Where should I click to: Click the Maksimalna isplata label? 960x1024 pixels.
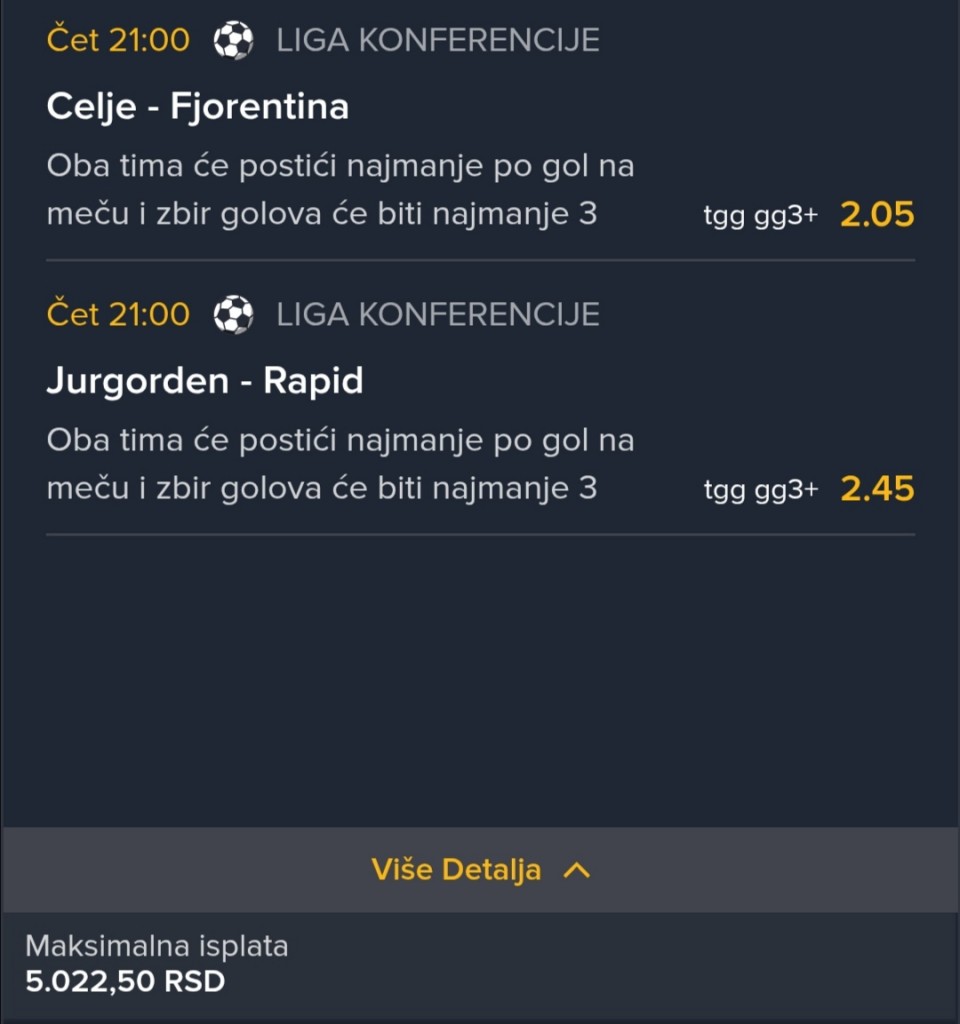point(156,946)
